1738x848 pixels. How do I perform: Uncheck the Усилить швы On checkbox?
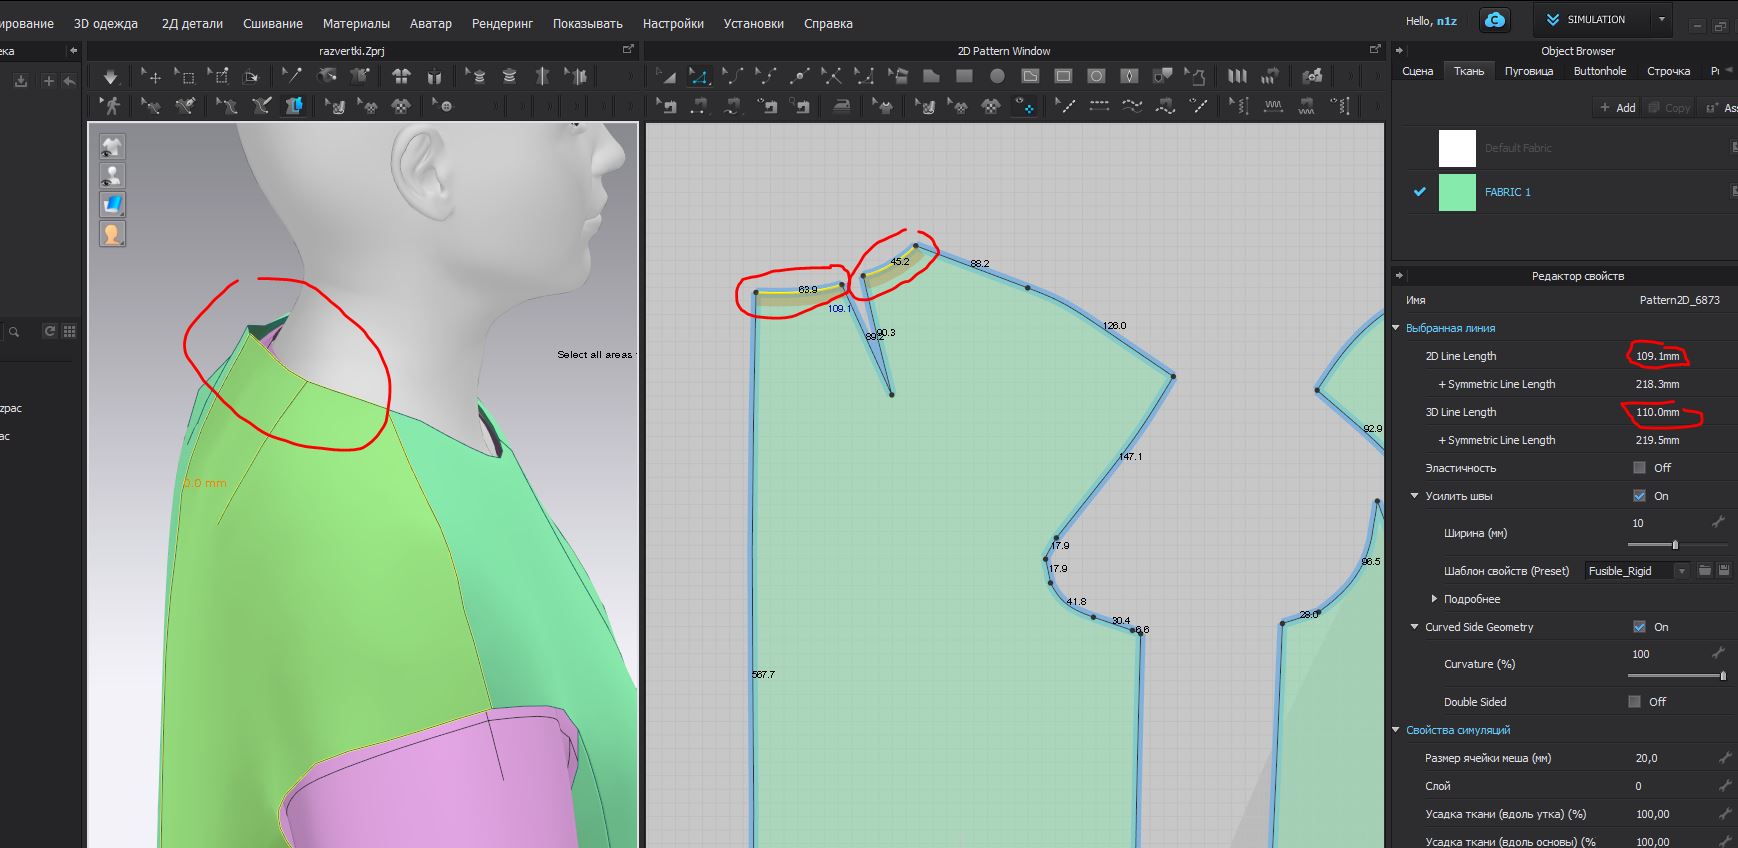coord(1639,496)
